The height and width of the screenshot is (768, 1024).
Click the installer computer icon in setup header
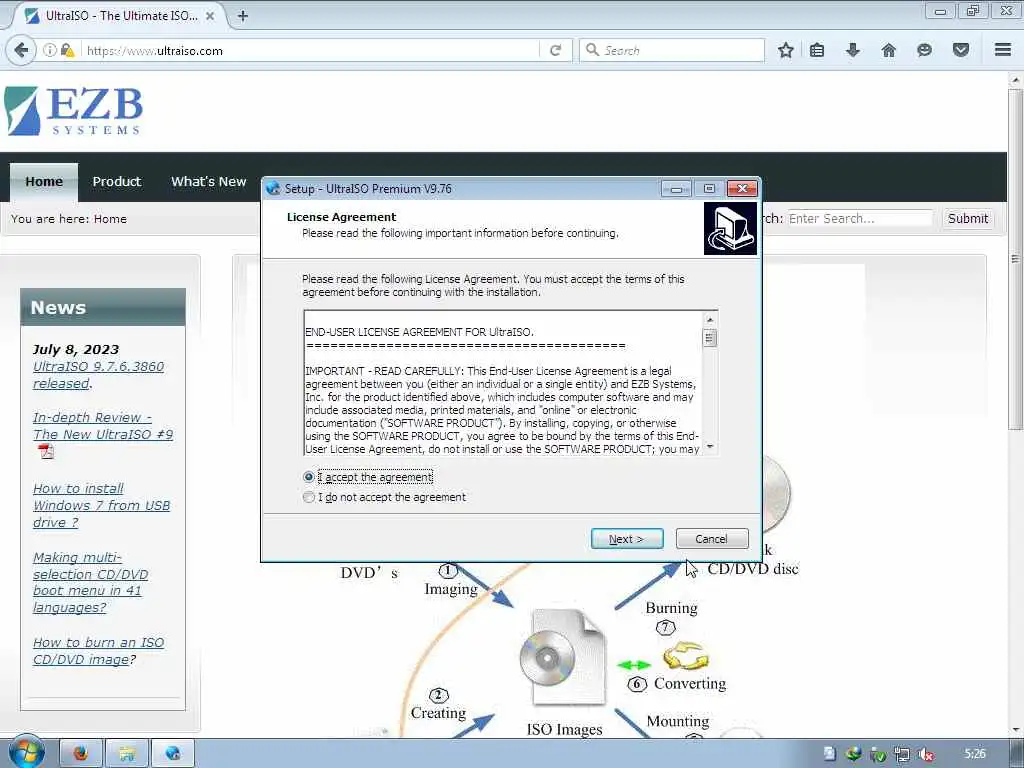coord(730,228)
